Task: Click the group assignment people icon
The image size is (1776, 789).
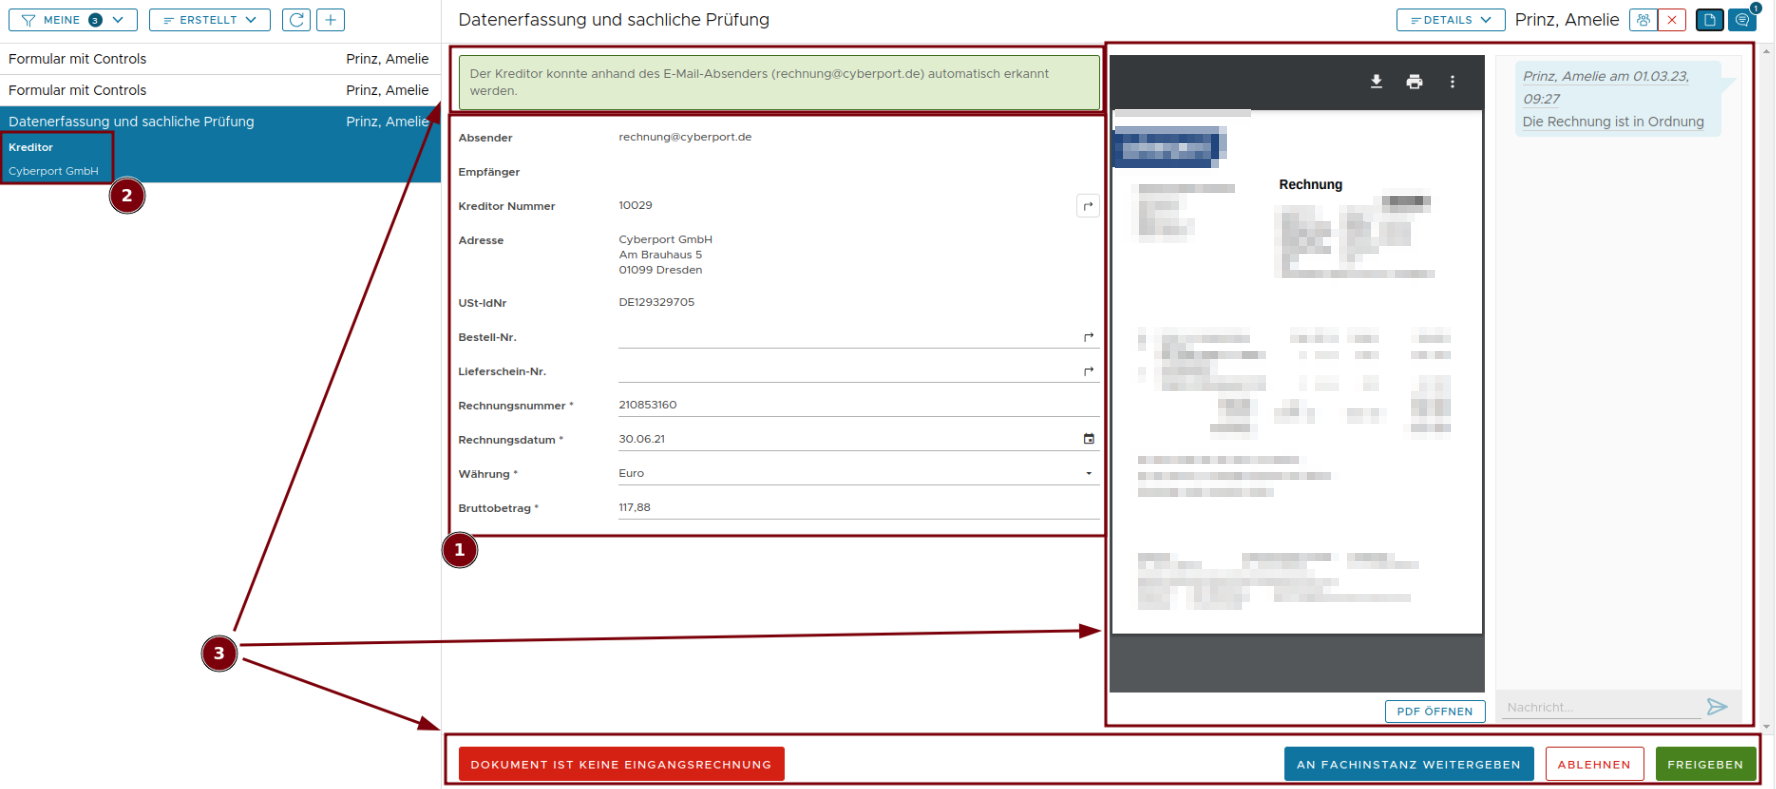Action: [1643, 20]
